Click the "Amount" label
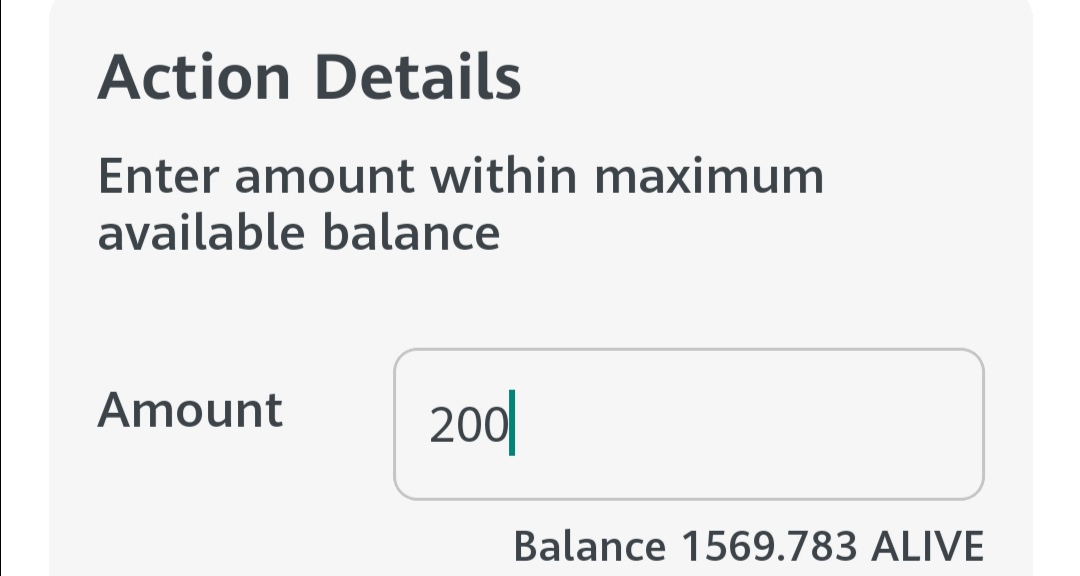The width and height of the screenshot is (1080, 576). [x=190, y=410]
